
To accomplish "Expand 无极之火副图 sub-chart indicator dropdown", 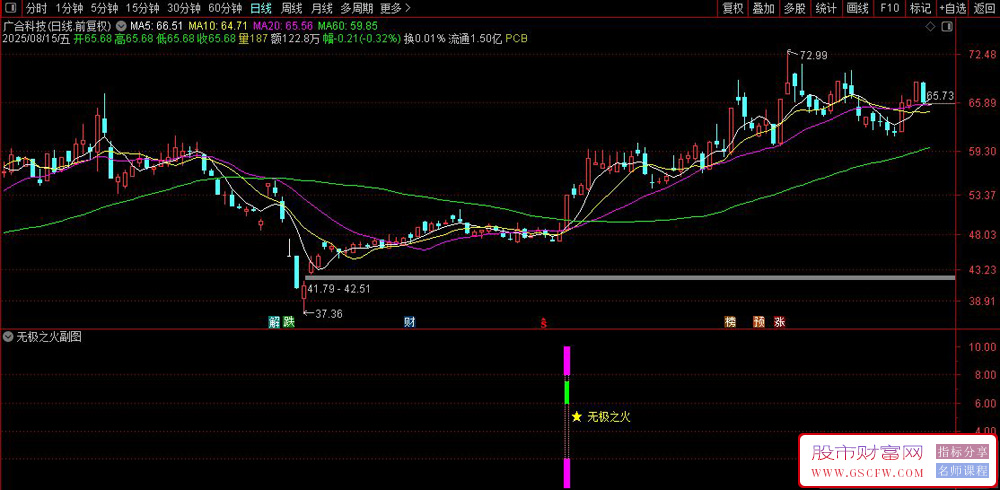I will (8, 337).
